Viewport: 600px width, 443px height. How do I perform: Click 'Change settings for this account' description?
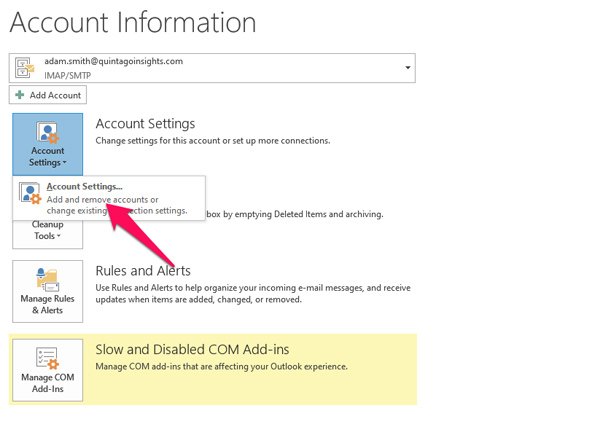pos(213,141)
